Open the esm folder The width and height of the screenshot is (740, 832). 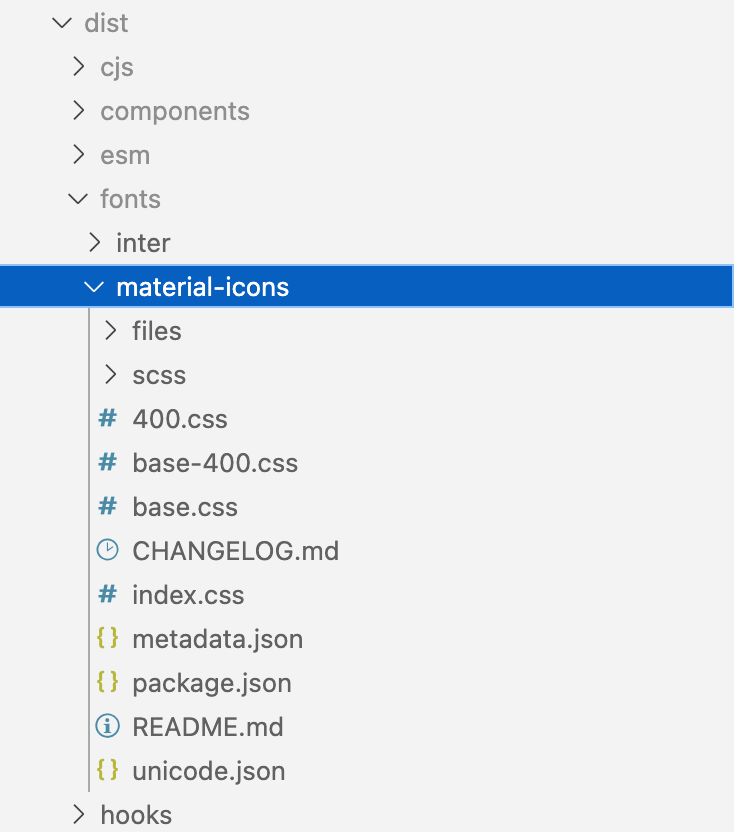[x=125, y=155]
